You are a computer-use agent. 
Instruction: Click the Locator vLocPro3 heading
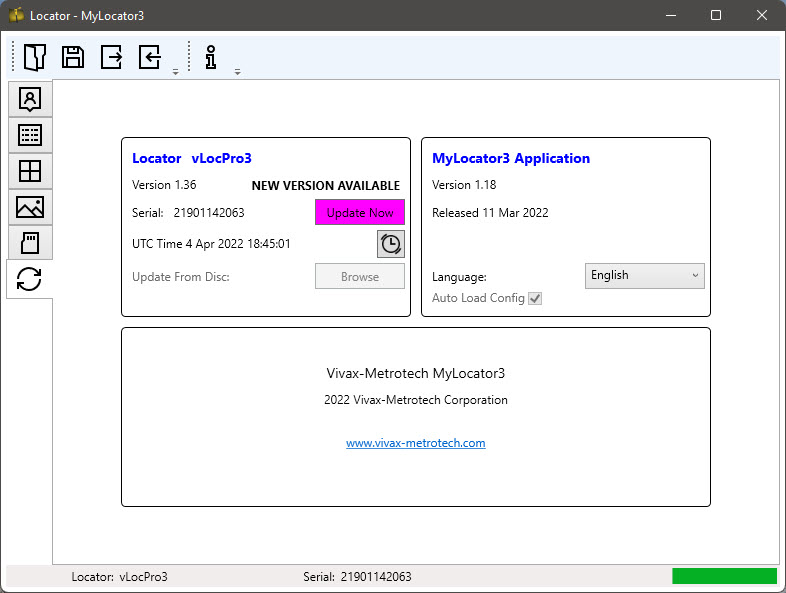pyautogui.click(x=191, y=158)
